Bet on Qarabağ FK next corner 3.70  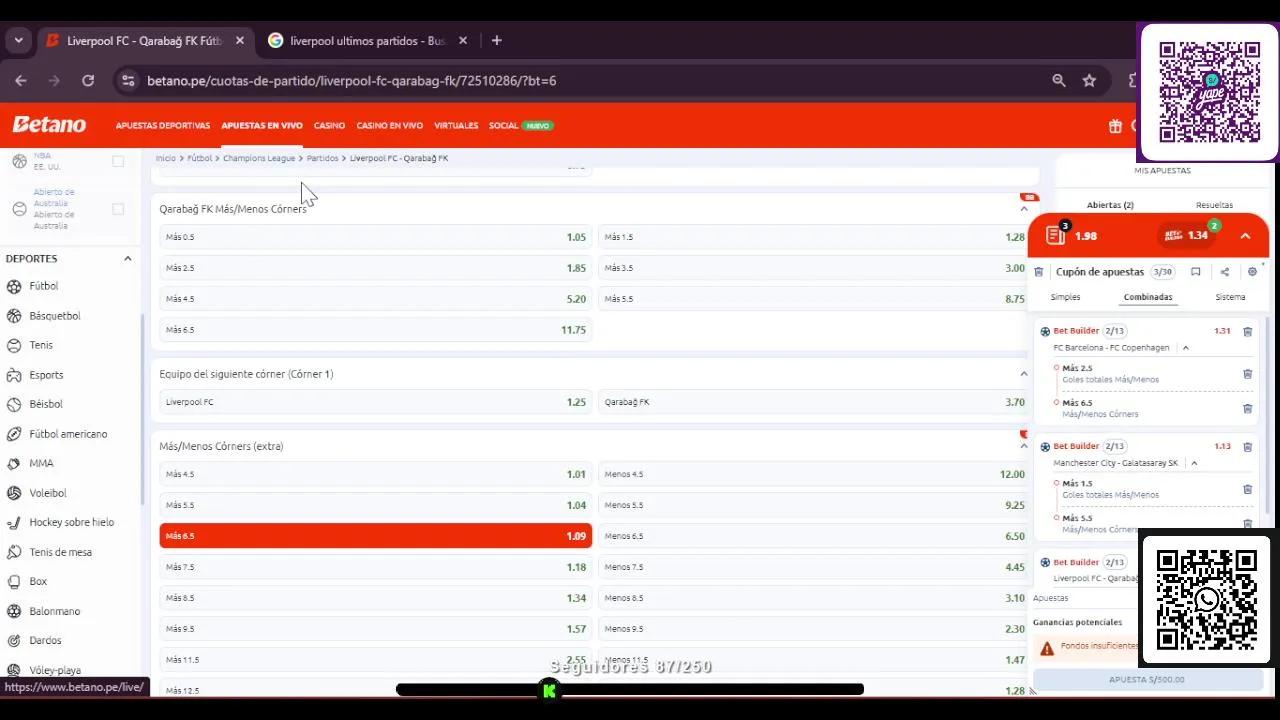814,402
